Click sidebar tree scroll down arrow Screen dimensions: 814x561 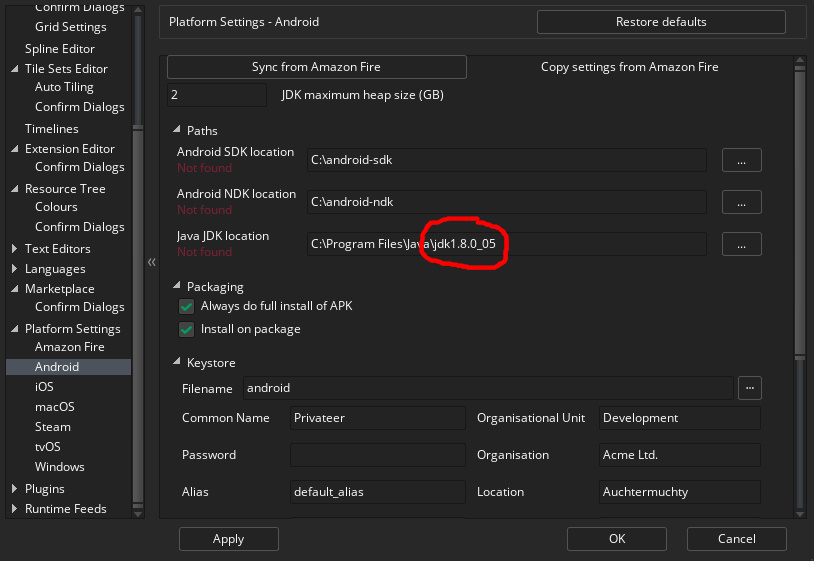(138, 514)
